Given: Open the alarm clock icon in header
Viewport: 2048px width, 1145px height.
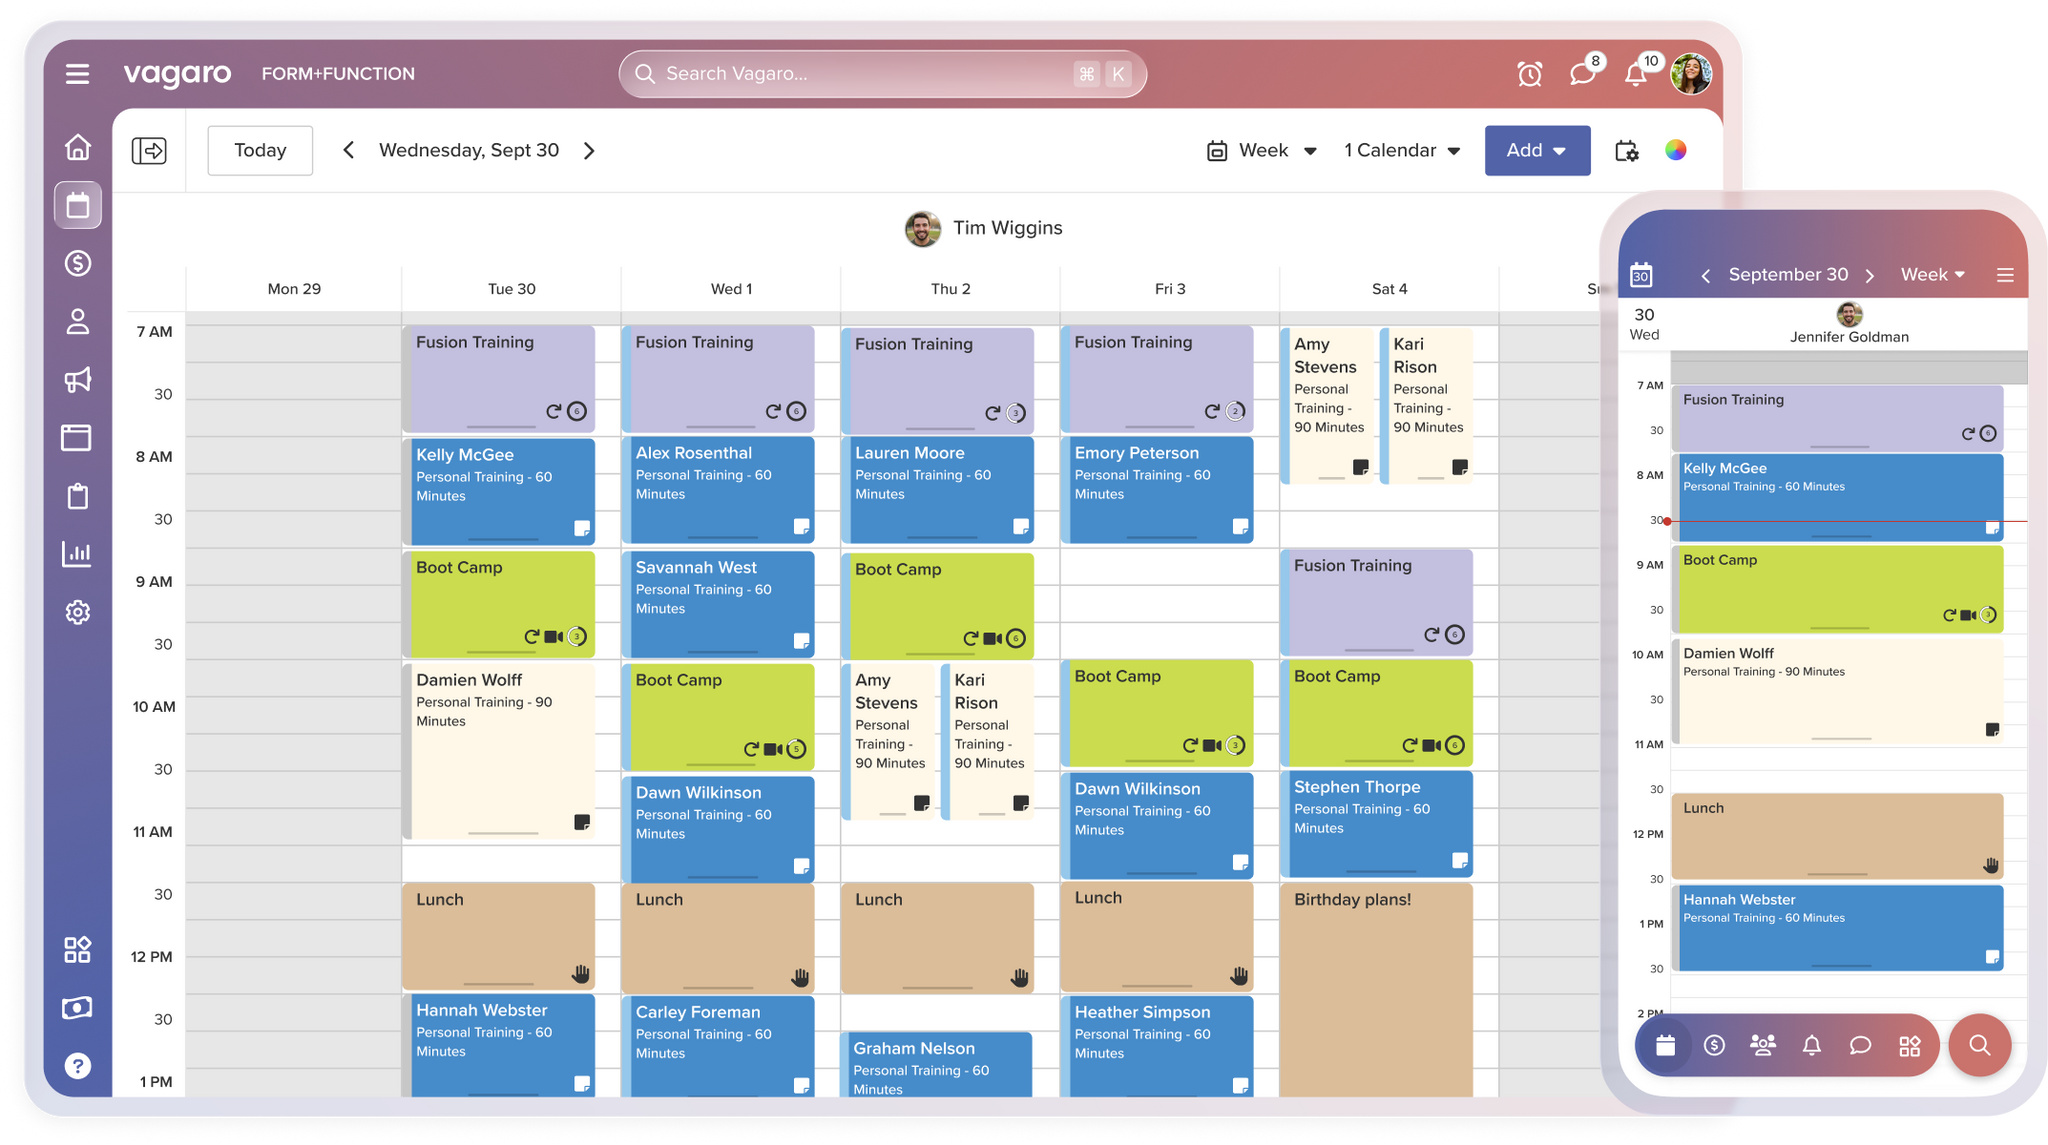Looking at the screenshot, I should click(1529, 74).
